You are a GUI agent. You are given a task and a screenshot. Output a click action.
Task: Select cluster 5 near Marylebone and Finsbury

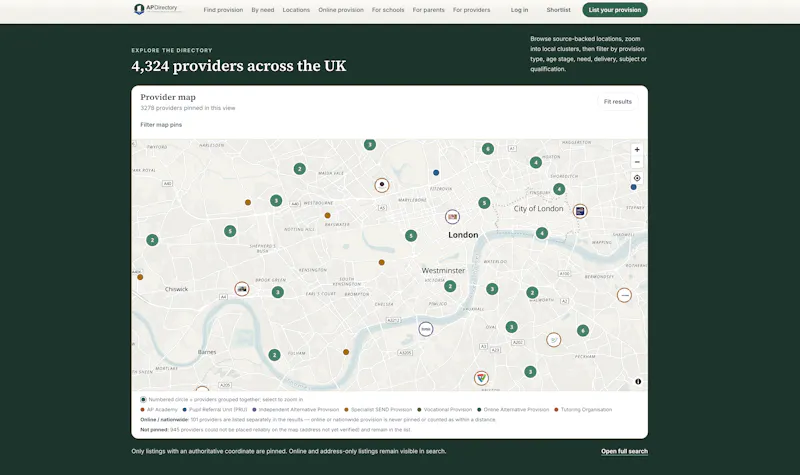coord(484,203)
